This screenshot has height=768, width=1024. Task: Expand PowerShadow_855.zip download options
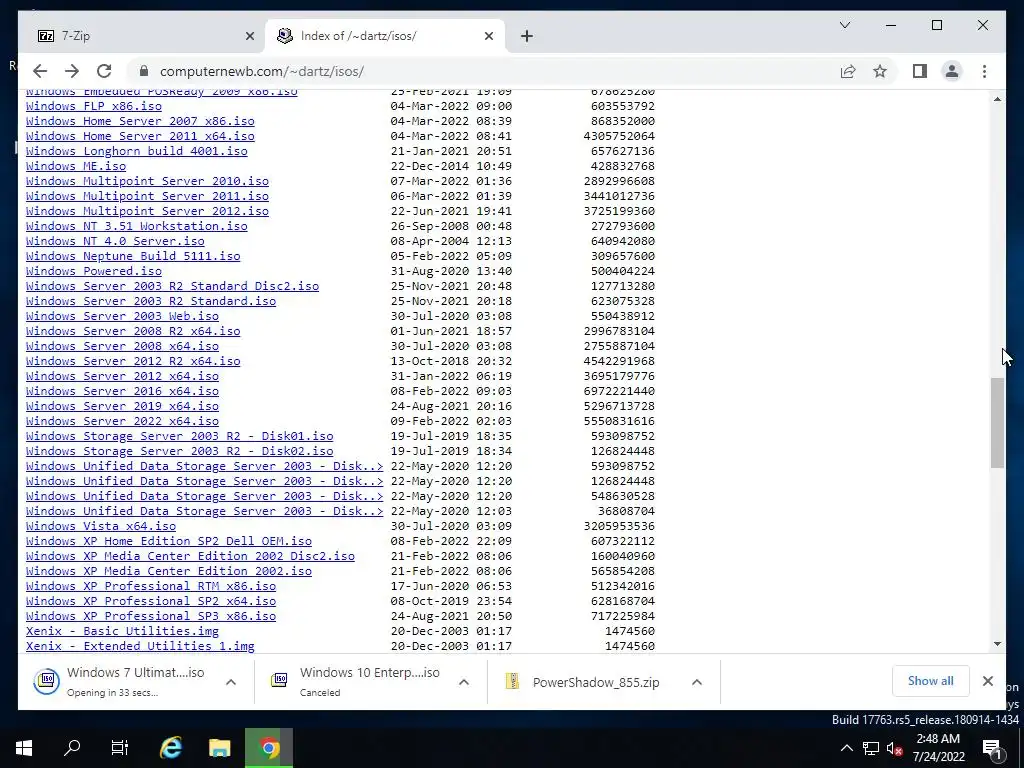click(697, 682)
